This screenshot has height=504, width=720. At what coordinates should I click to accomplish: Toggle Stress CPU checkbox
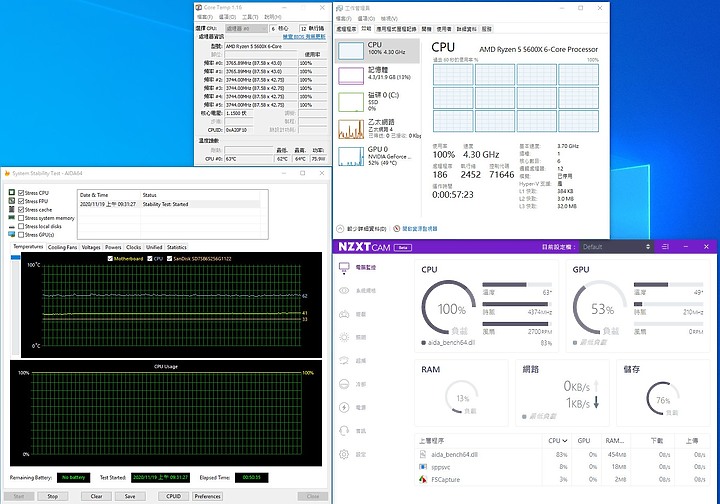pos(21,193)
